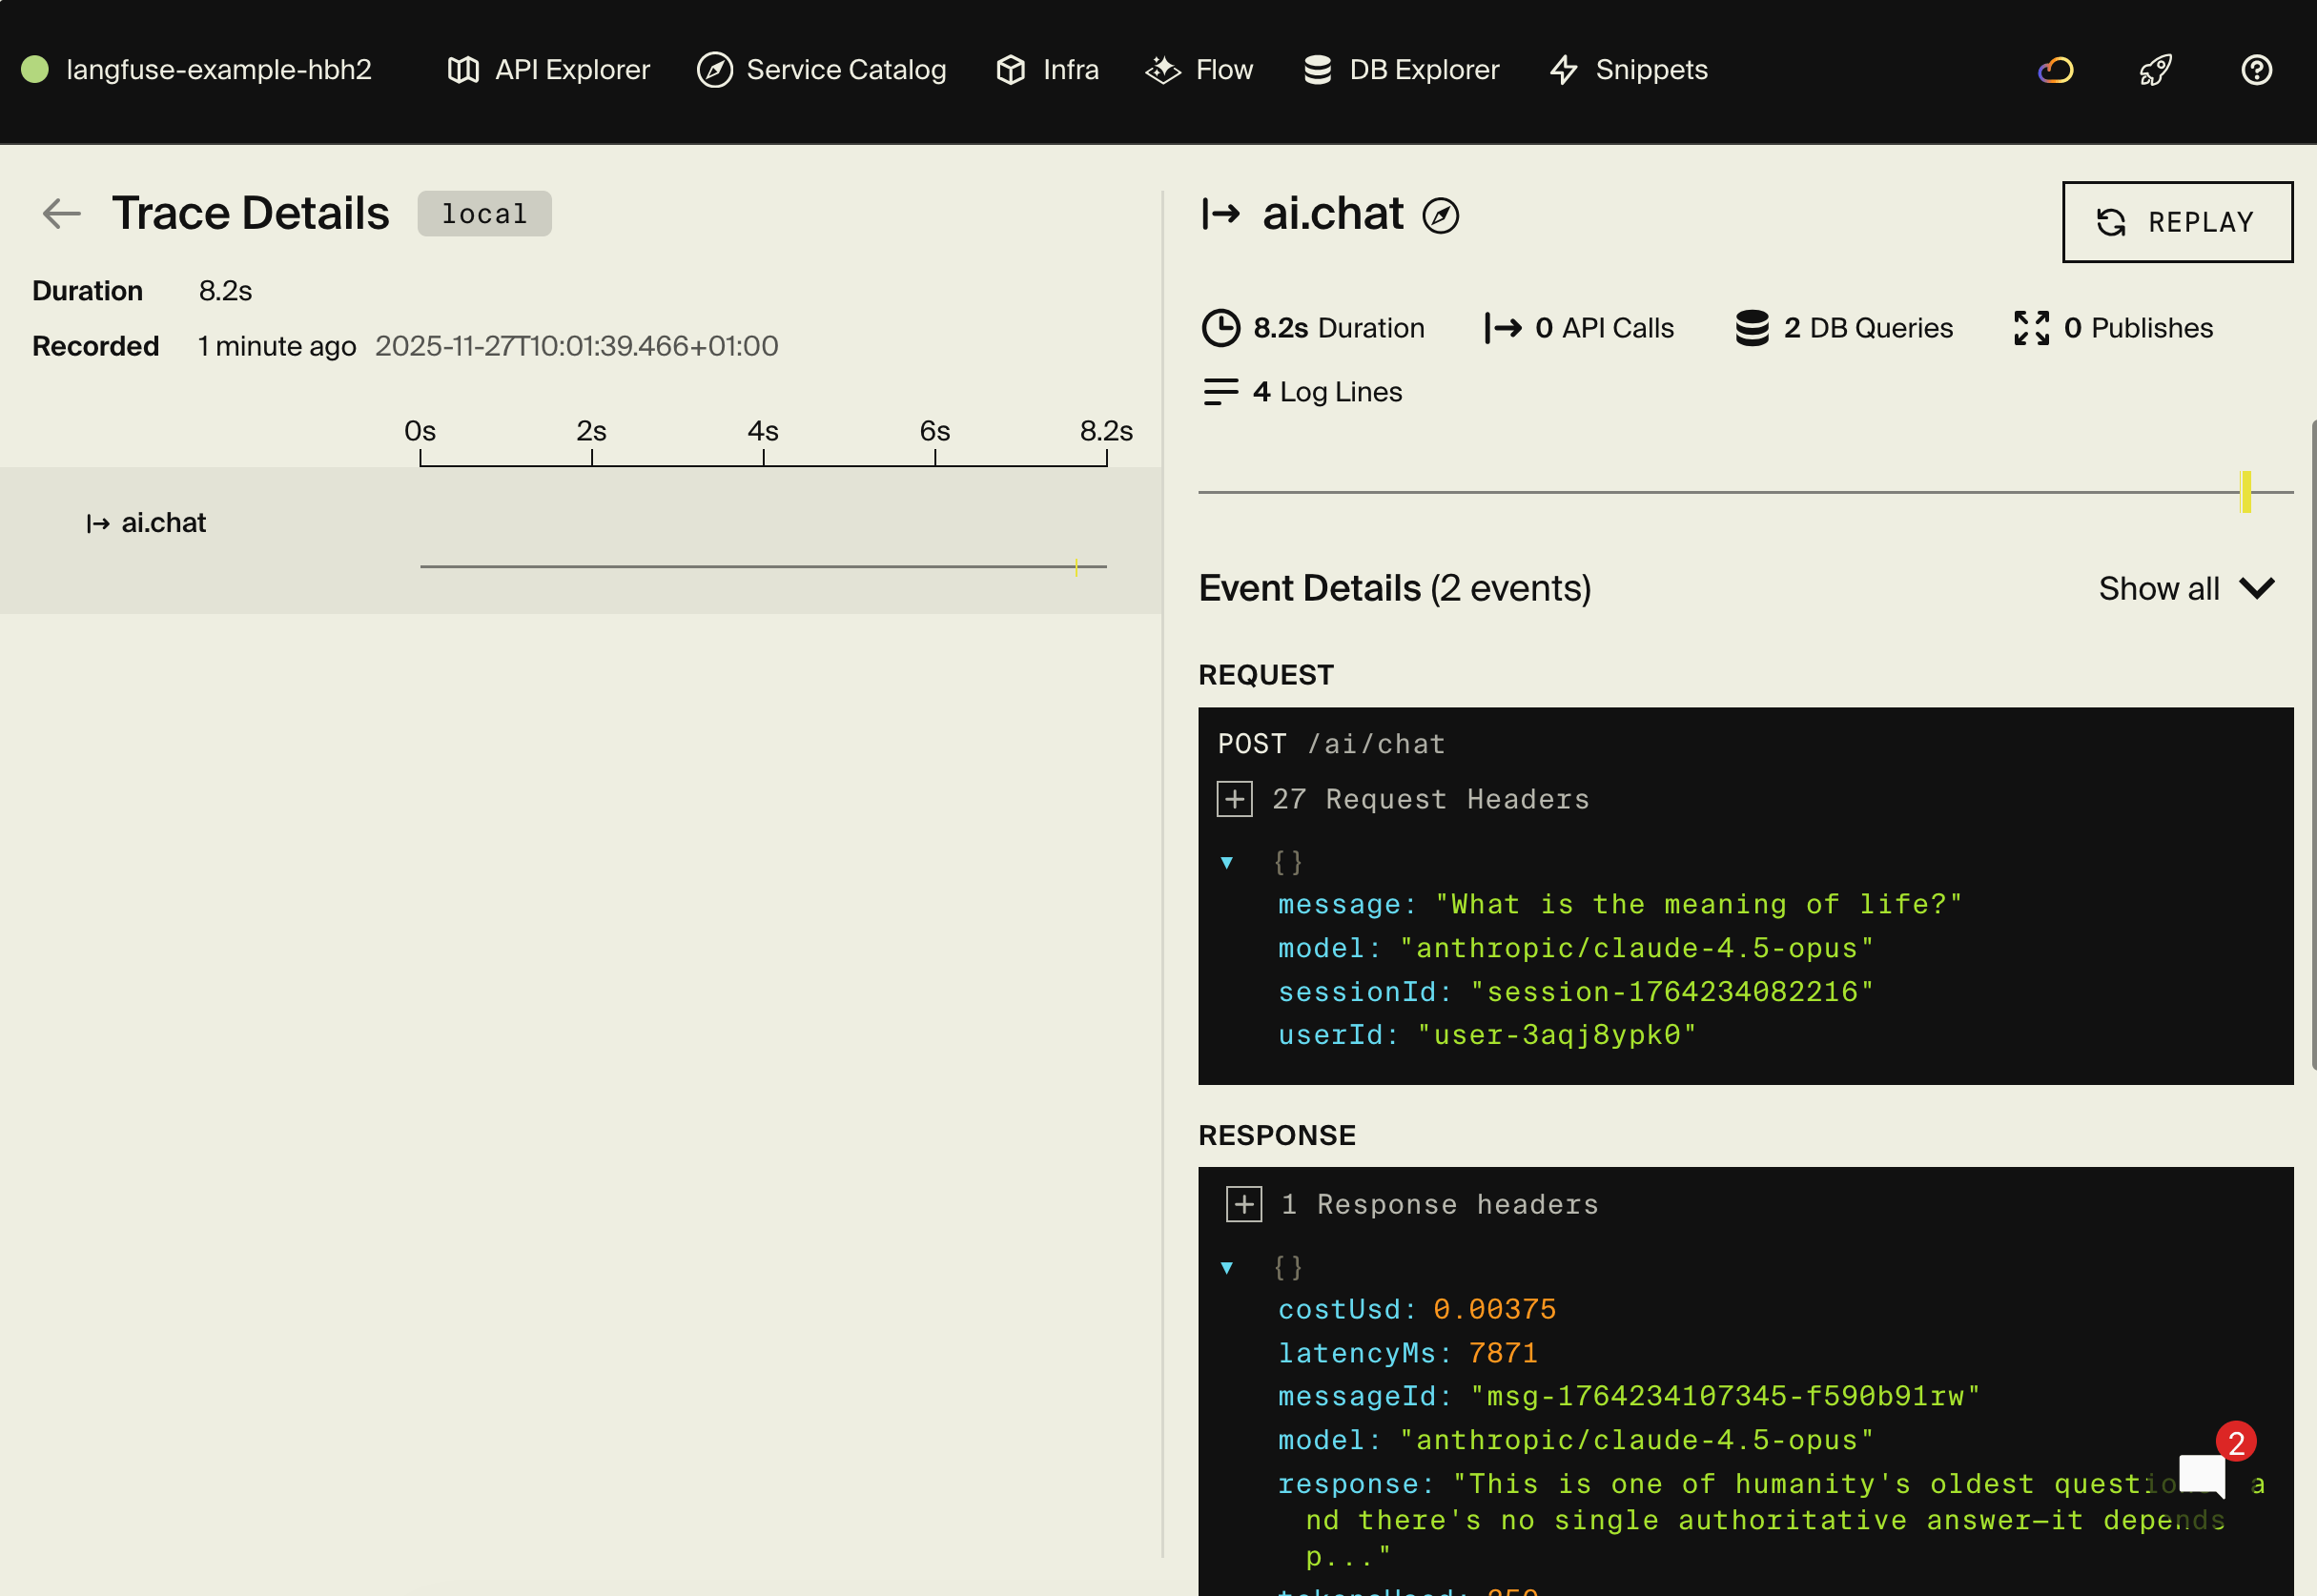This screenshot has width=2317, height=1596.
Task: Click the clock icon next to 8.2s Duration
Action: tap(1221, 327)
